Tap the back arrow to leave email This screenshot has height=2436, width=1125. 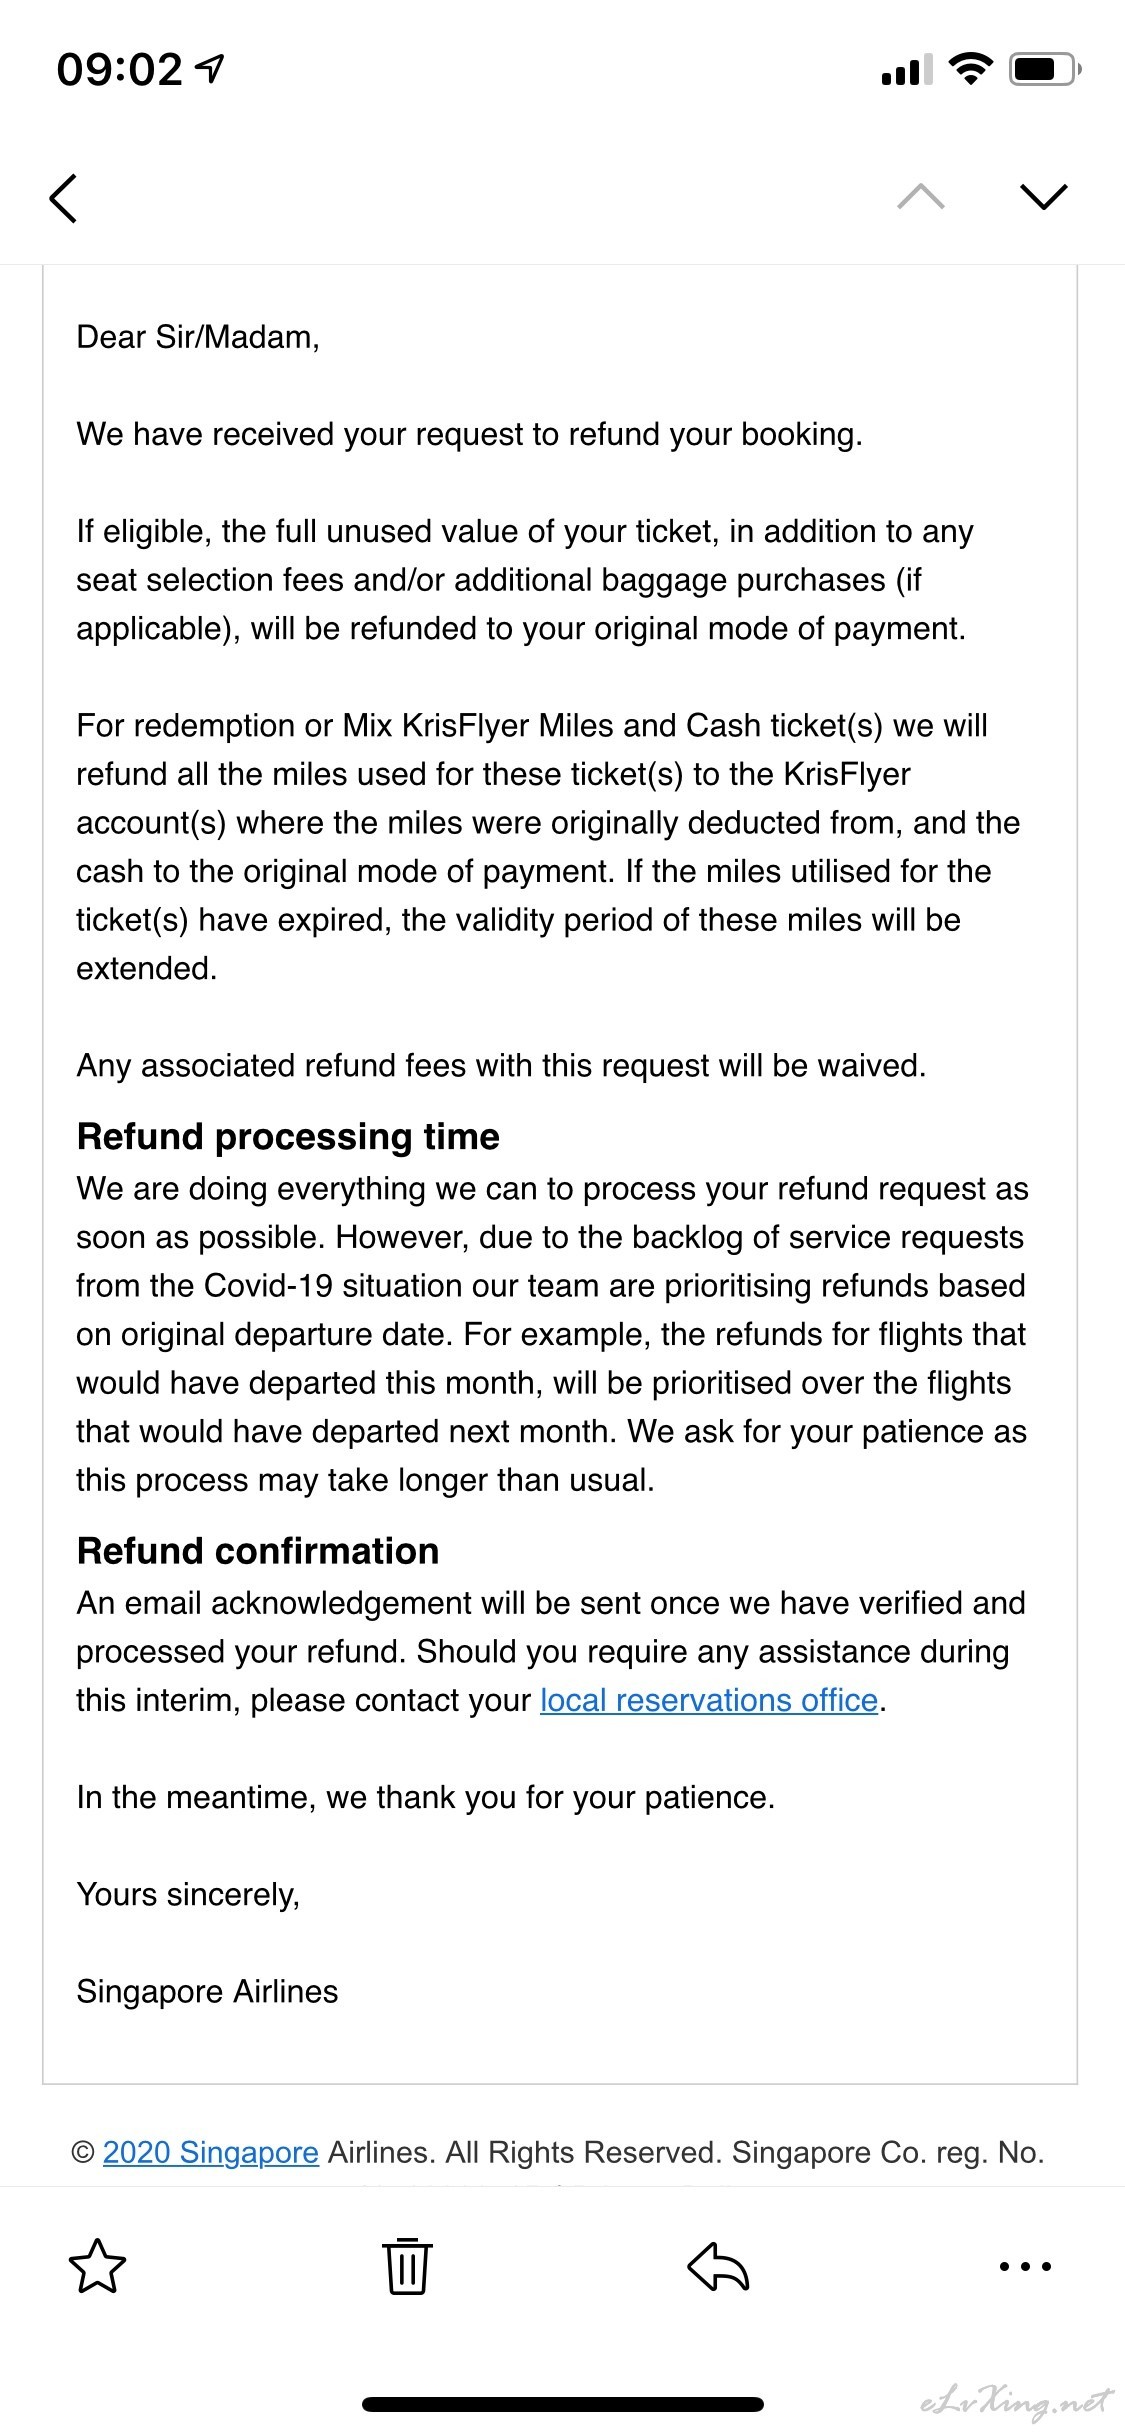[x=63, y=197]
